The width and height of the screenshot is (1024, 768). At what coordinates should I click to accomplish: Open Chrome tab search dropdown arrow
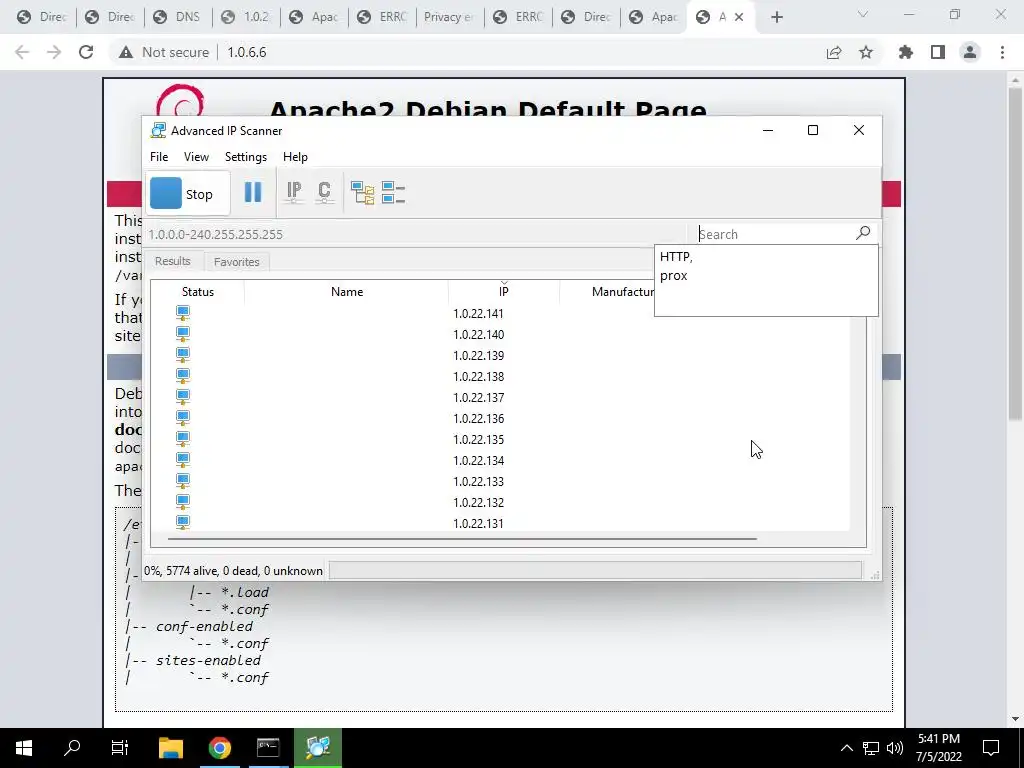point(863,14)
